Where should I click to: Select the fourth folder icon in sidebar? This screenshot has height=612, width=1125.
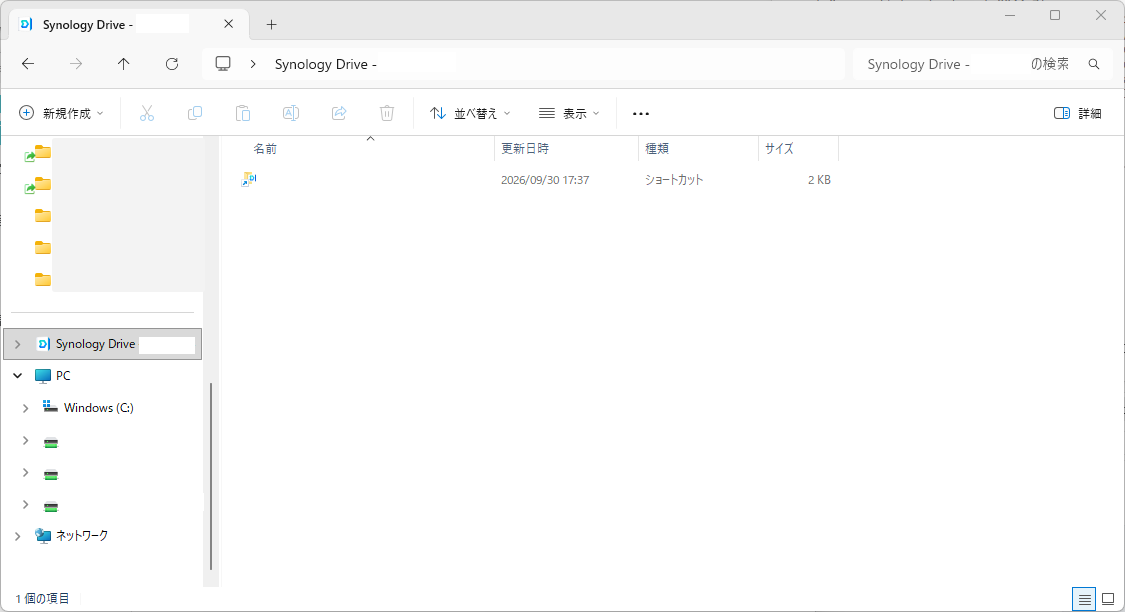click(x=43, y=248)
